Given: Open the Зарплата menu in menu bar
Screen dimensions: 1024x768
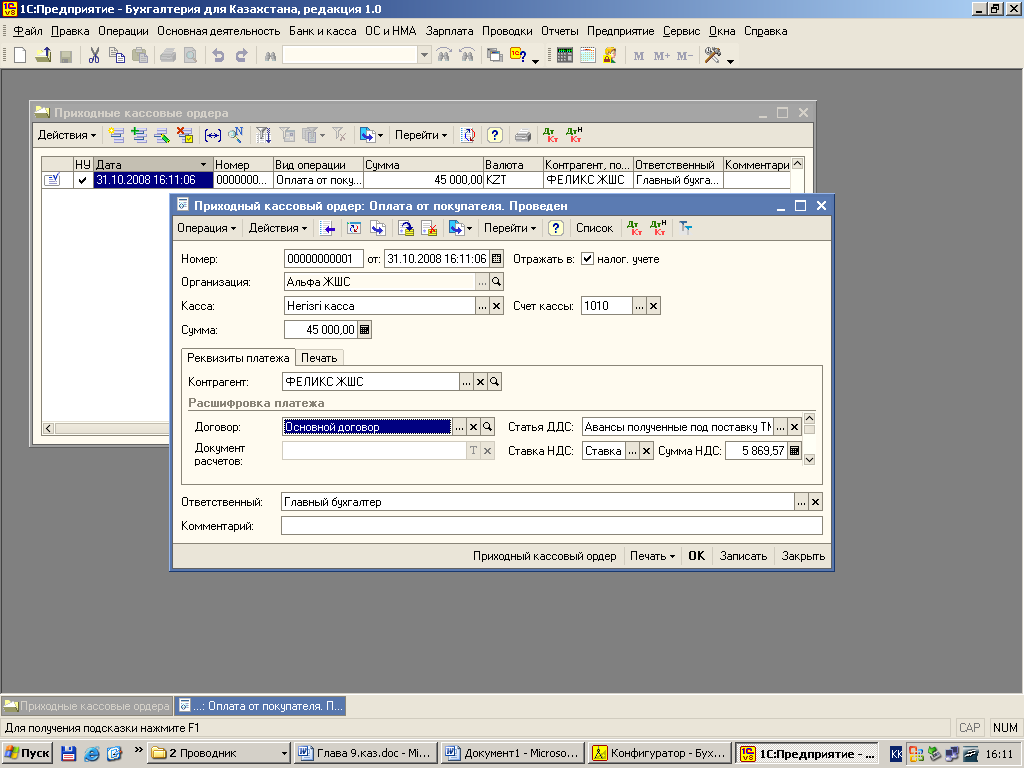Looking at the screenshot, I should [449, 31].
